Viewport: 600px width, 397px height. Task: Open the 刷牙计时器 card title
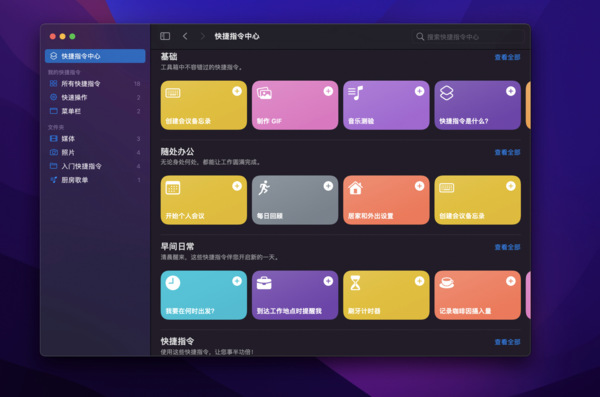click(x=364, y=311)
